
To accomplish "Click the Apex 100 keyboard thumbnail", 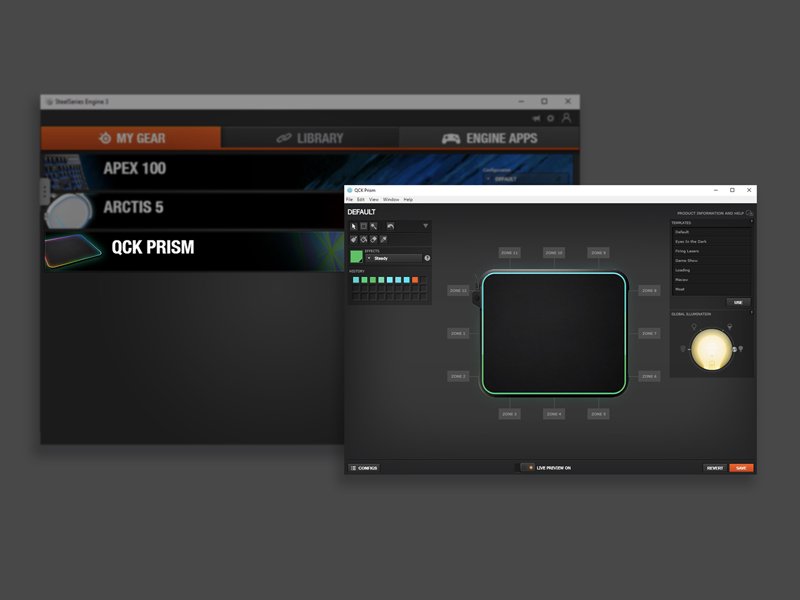I will 64,171.
